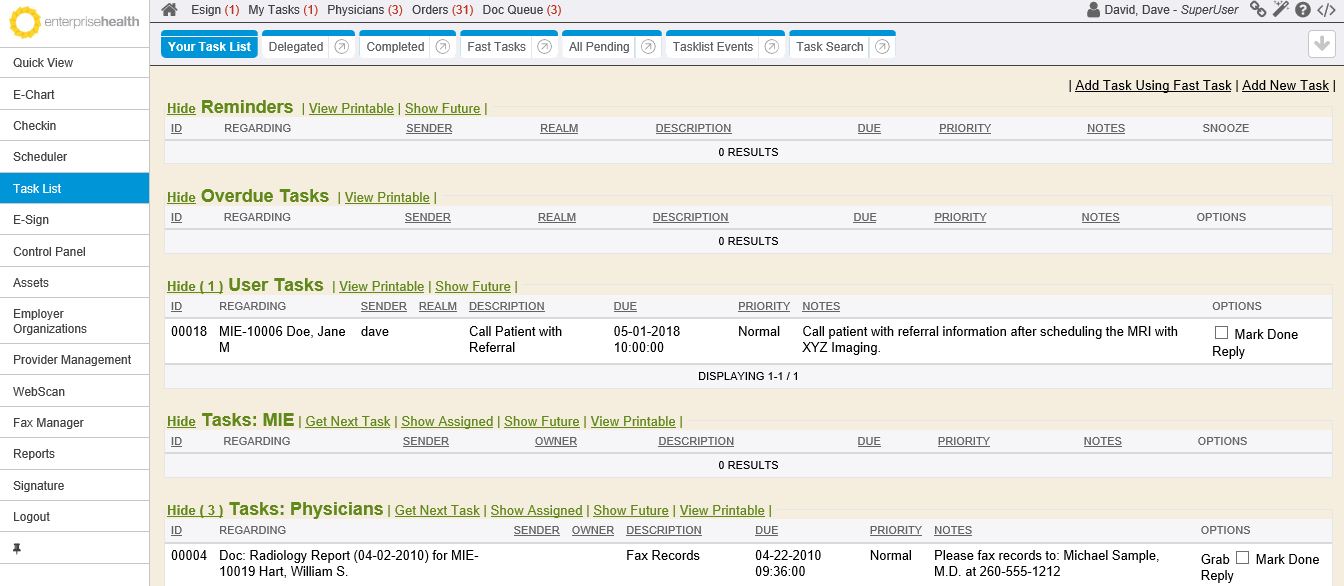This screenshot has height=586, width=1344.
Task: Open help via question mark icon
Action: [x=1303, y=10]
